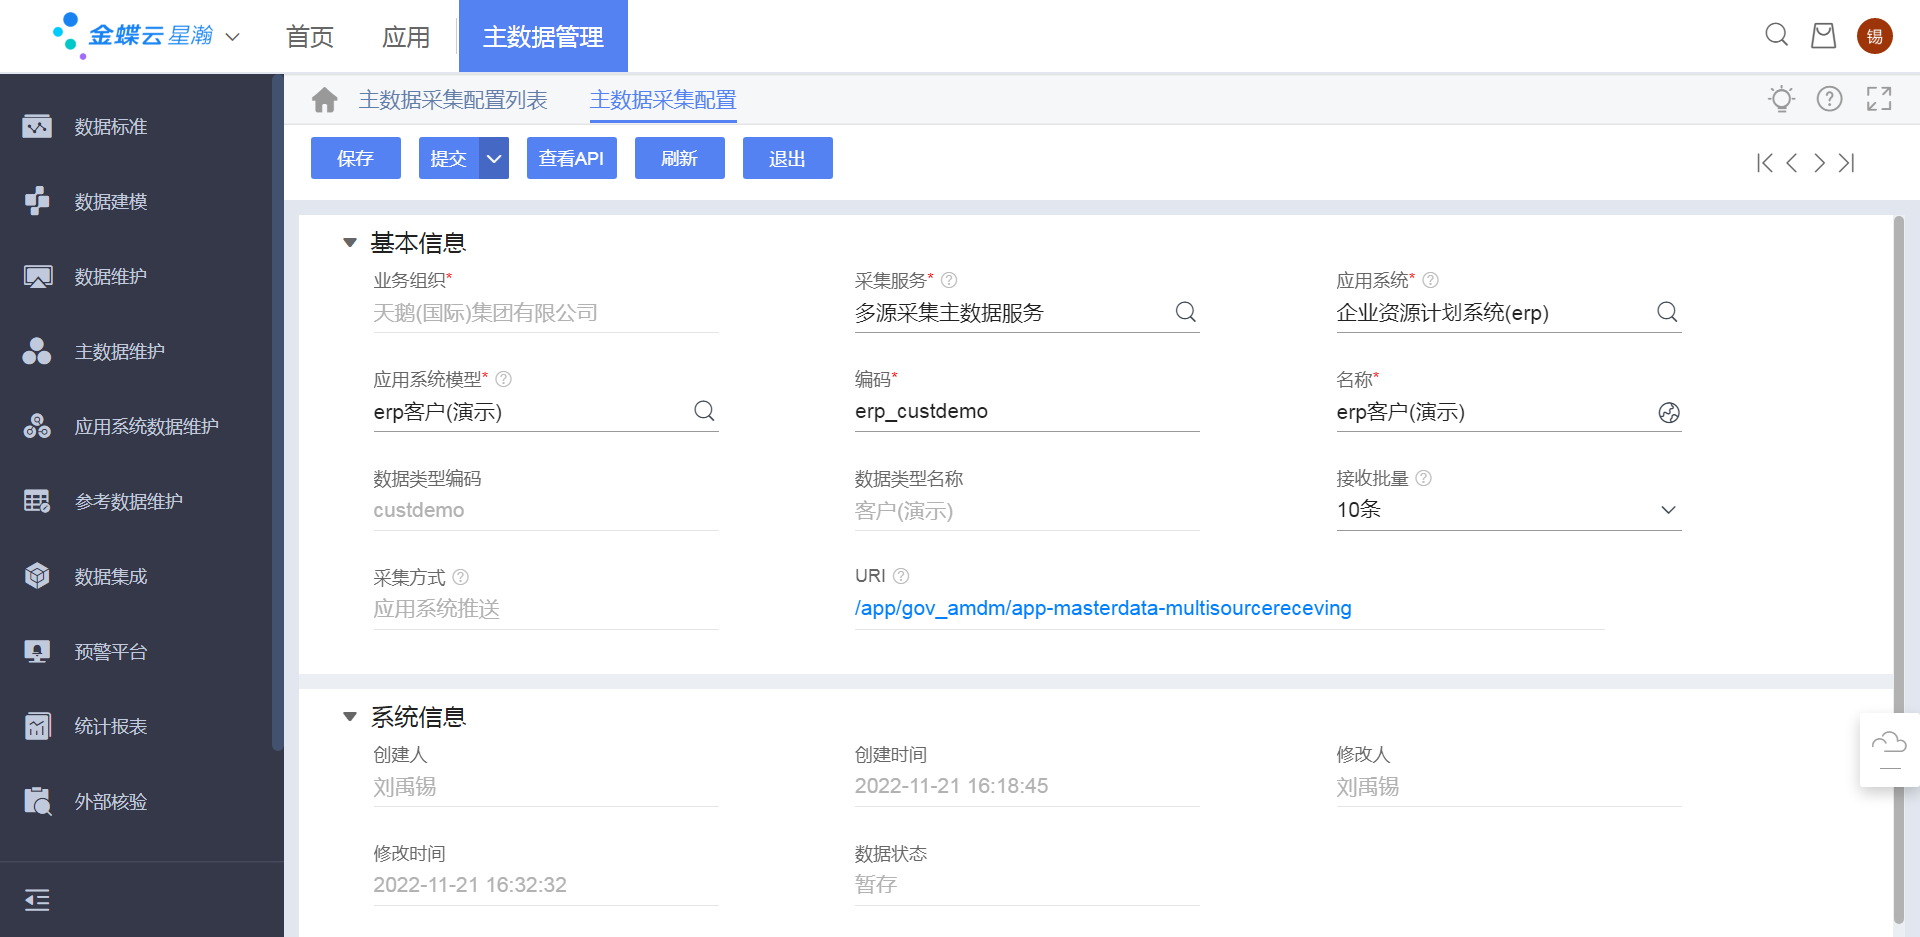Go to the next record
Viewport: 1920px width, 937px height.
point(1819,163)
